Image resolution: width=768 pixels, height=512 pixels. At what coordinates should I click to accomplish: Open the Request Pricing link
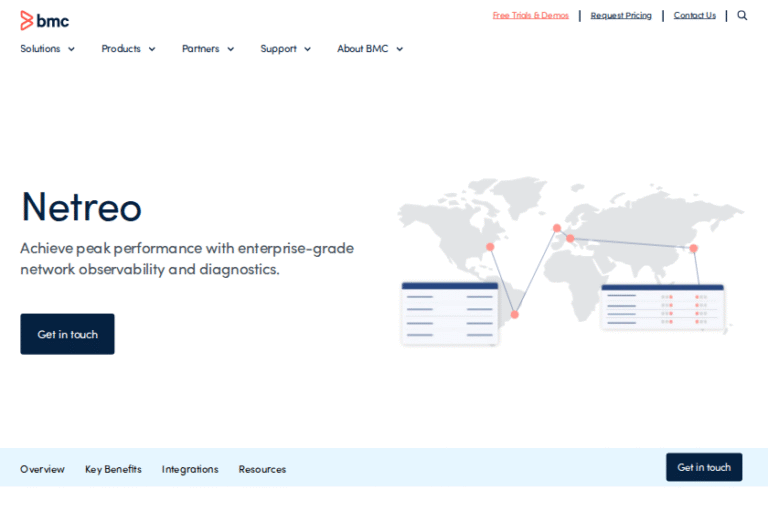click(x=621, y=15)
